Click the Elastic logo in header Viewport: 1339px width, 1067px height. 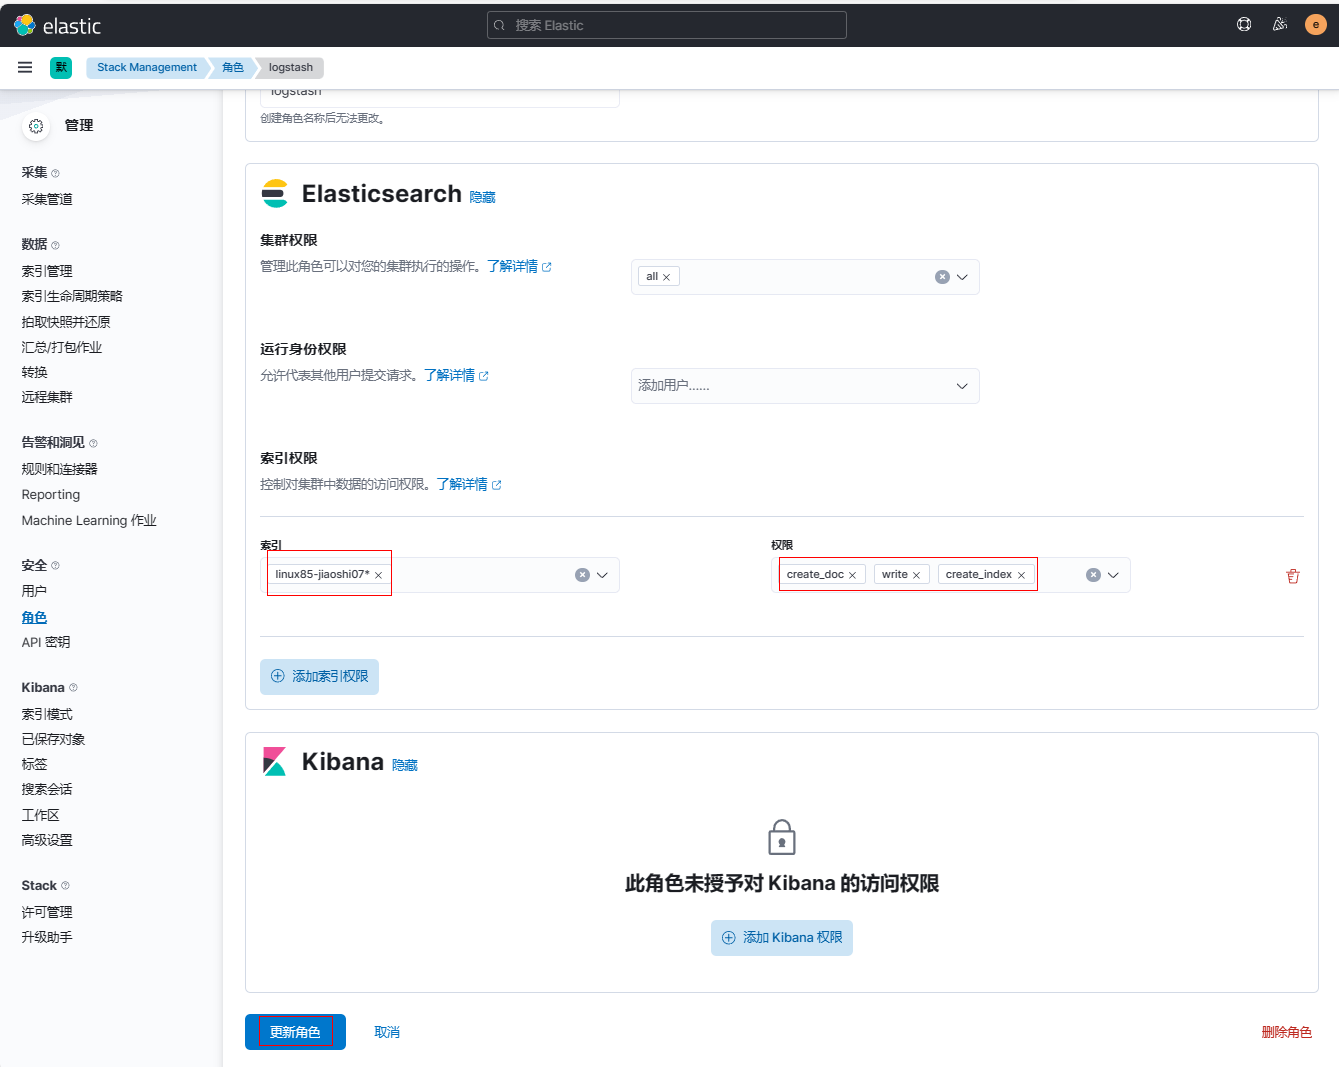[x=57, y=25]
